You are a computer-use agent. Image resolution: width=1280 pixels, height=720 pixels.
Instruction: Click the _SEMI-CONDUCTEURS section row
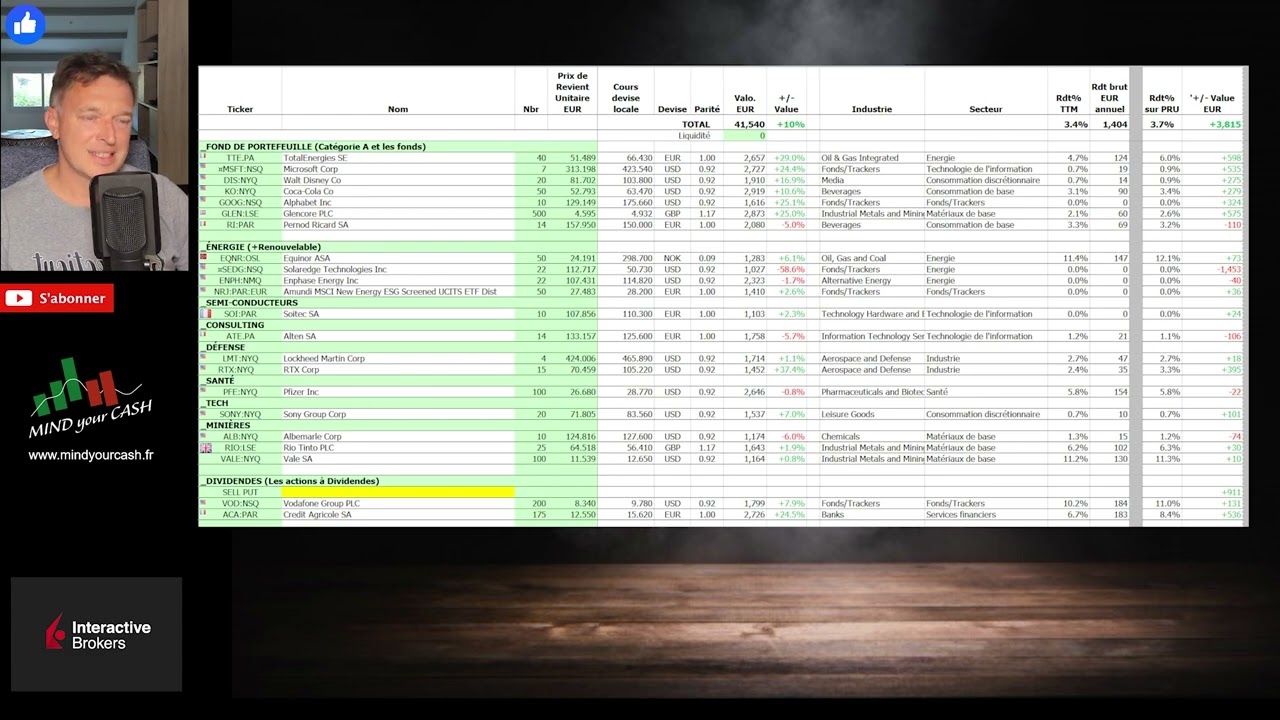[x=398, y=303]
